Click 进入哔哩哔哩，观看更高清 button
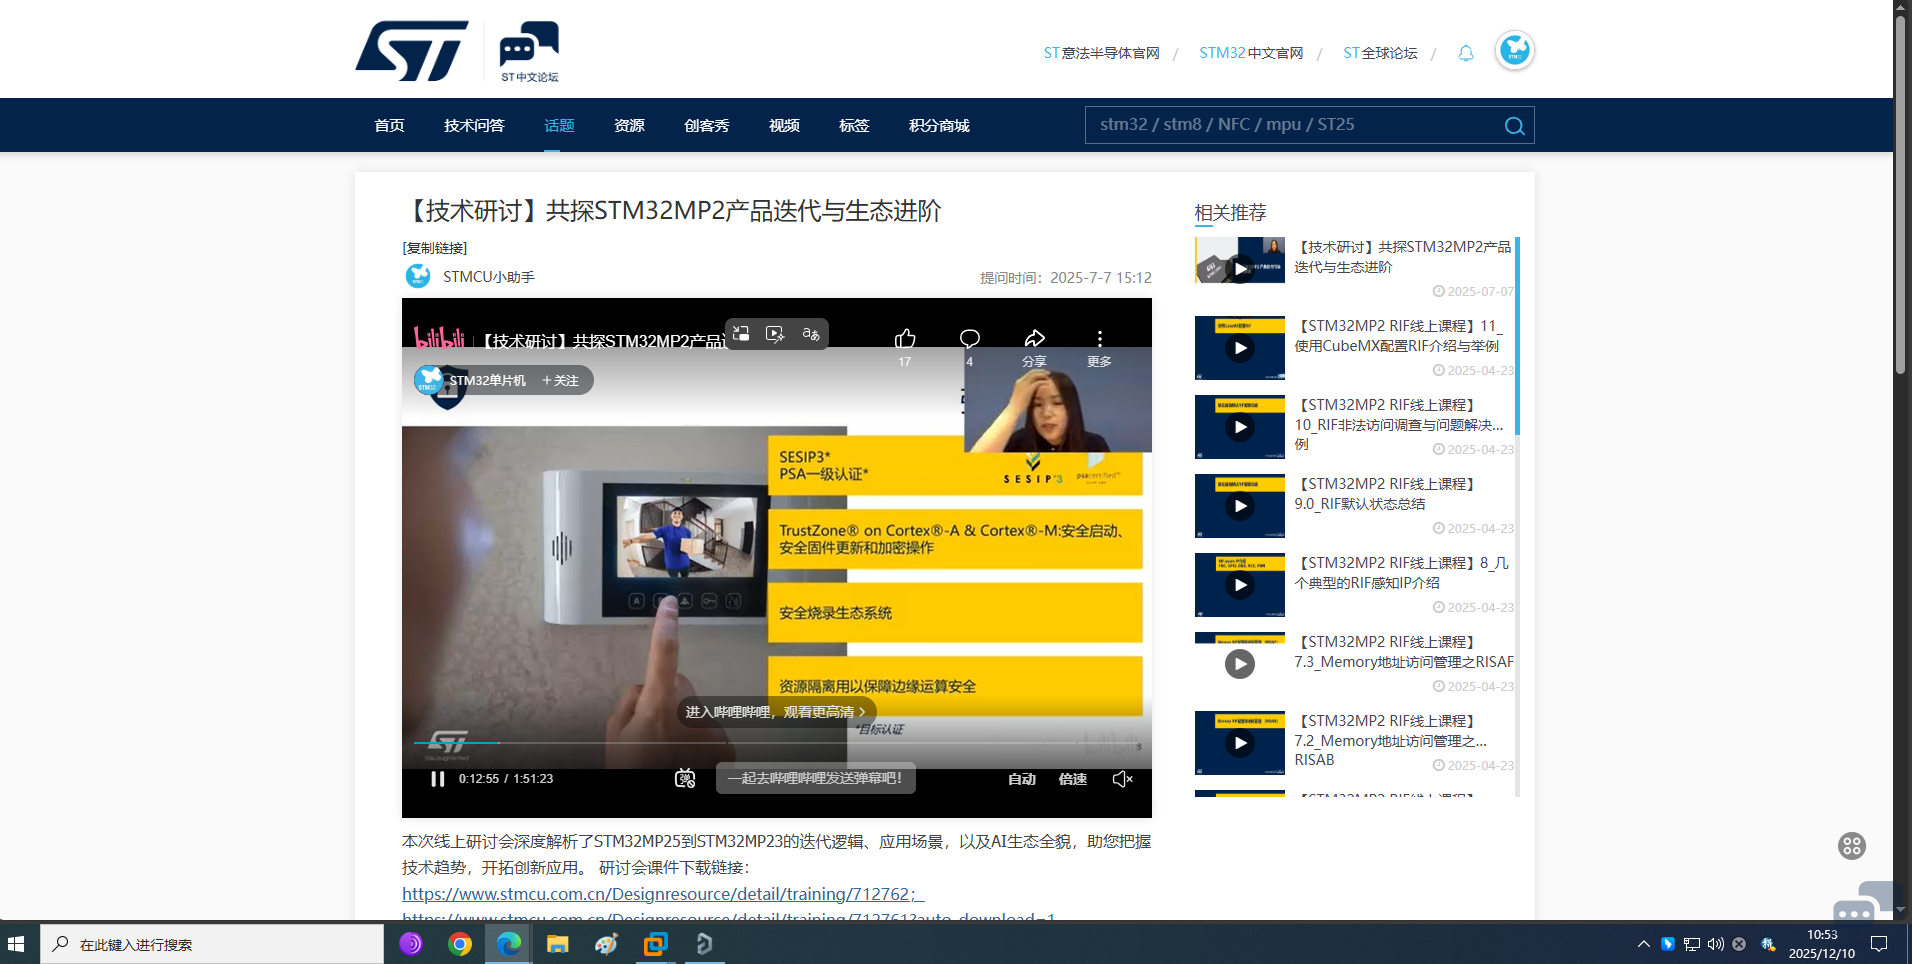This screenshot has width=1912, height=964. coord(776,712)
